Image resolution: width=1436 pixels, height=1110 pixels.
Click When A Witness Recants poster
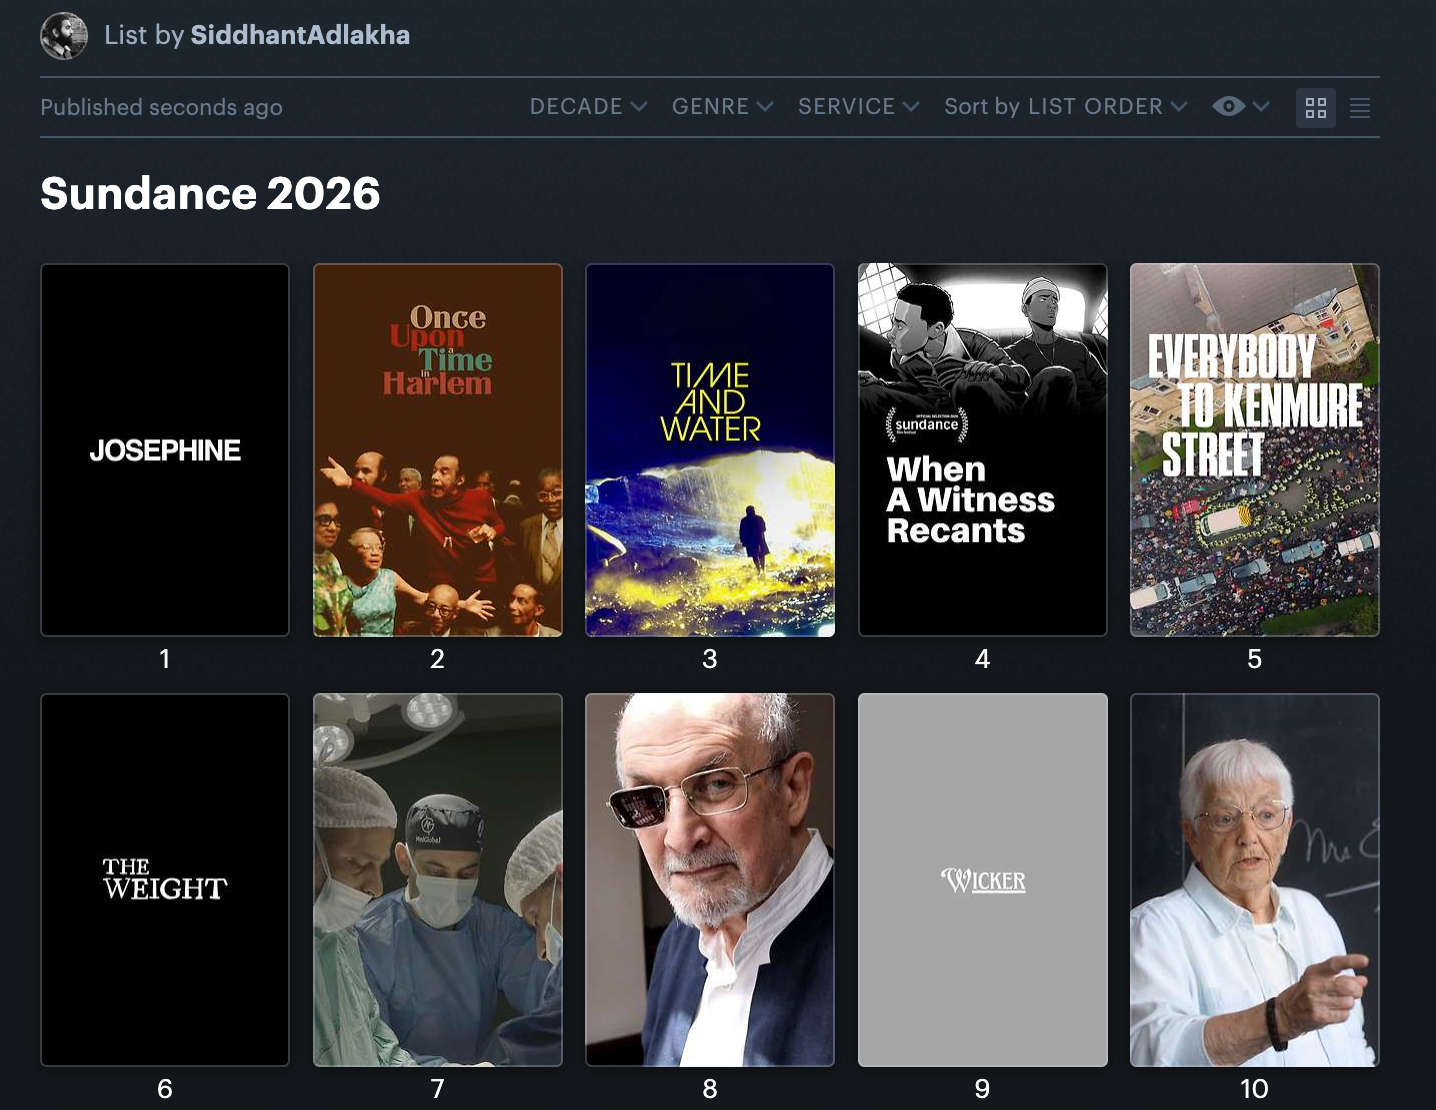(982, 450)
